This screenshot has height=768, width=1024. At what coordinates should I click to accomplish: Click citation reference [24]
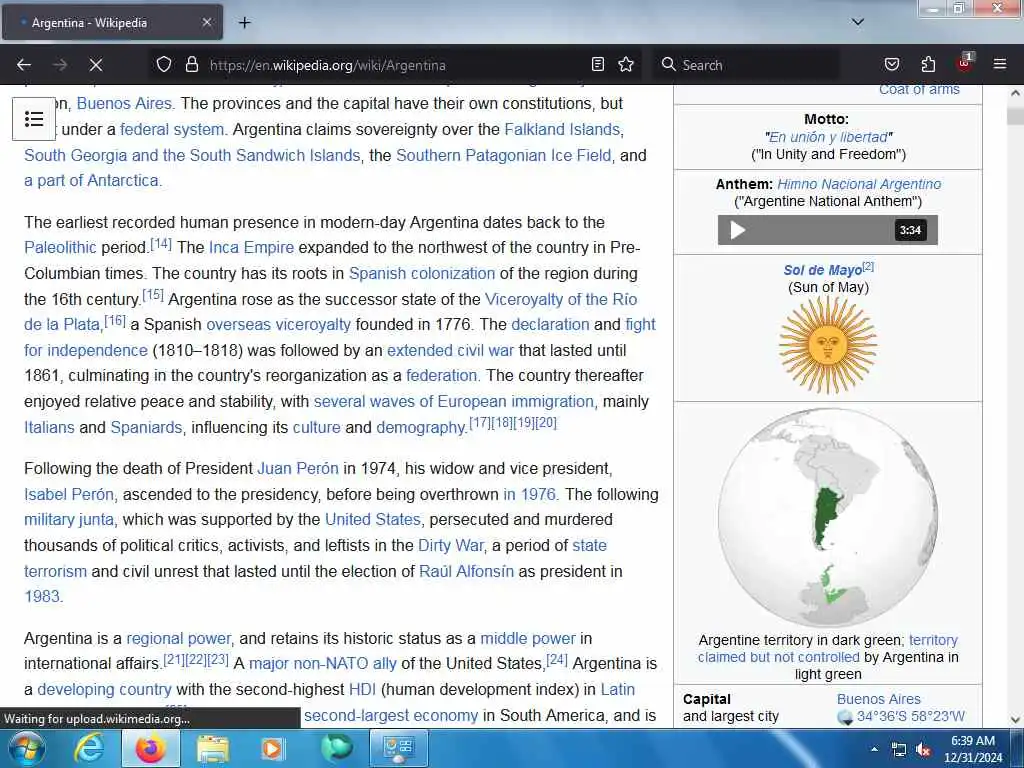click(557, 660)
